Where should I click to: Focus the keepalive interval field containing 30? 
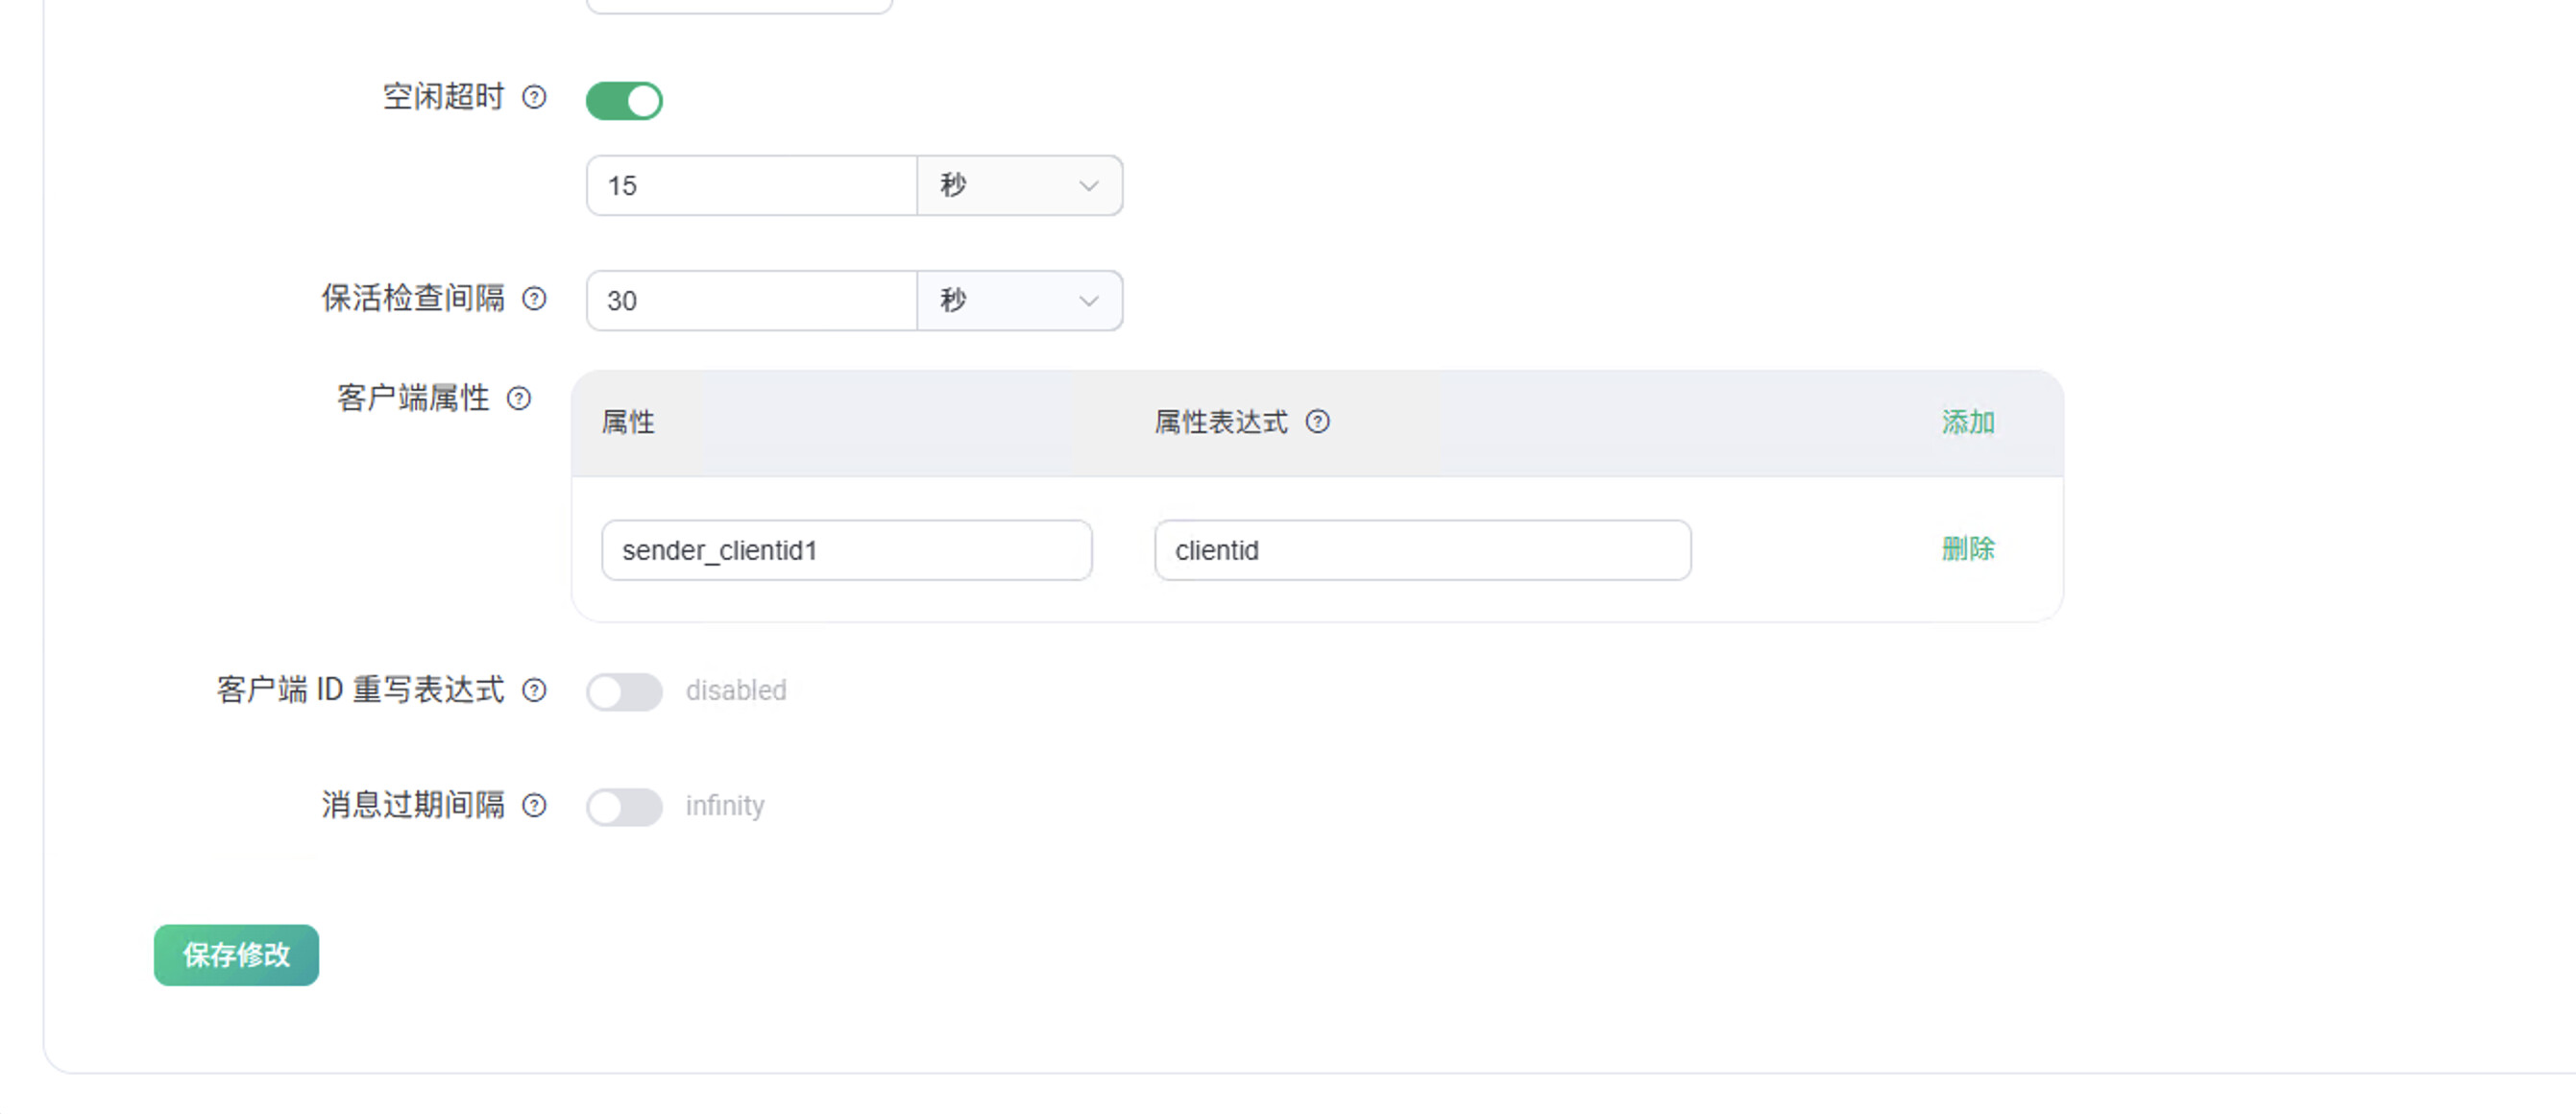pos(751,300)
